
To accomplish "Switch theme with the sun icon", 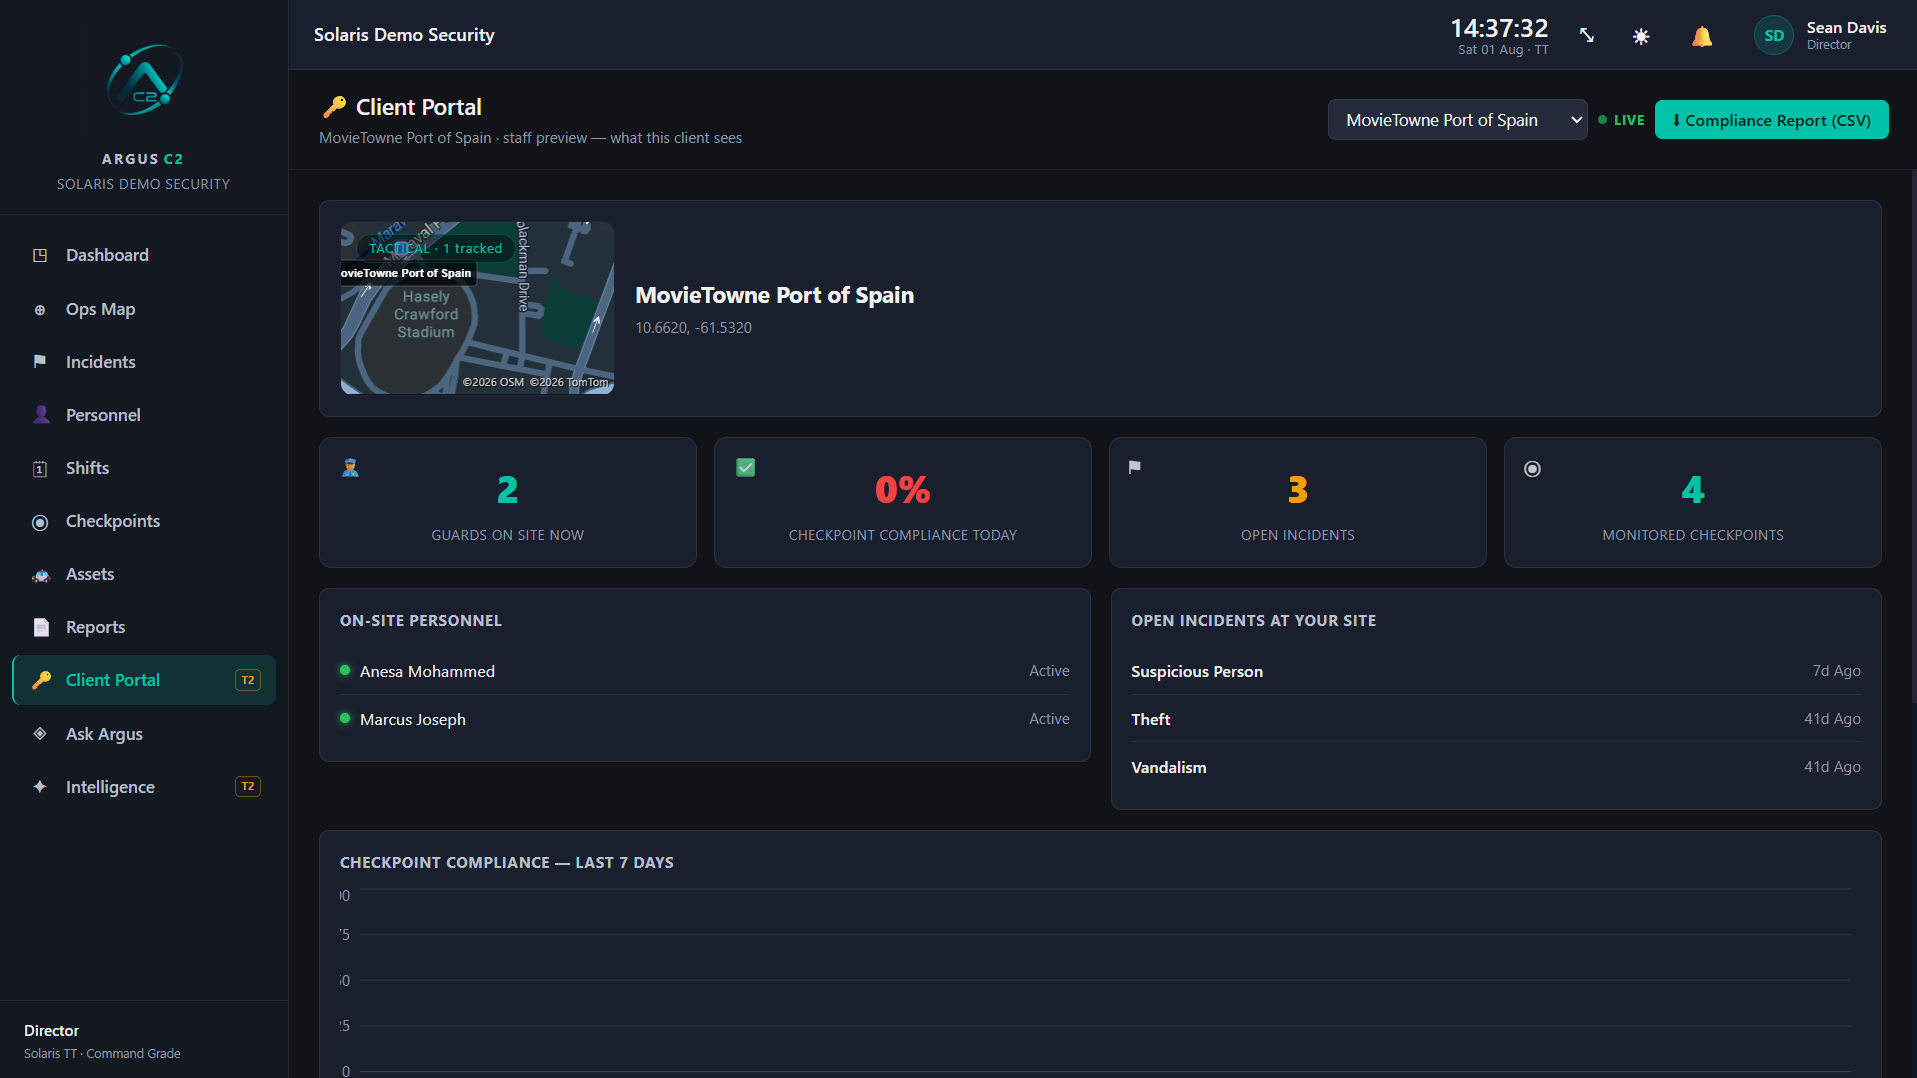I will point(1641,36).
